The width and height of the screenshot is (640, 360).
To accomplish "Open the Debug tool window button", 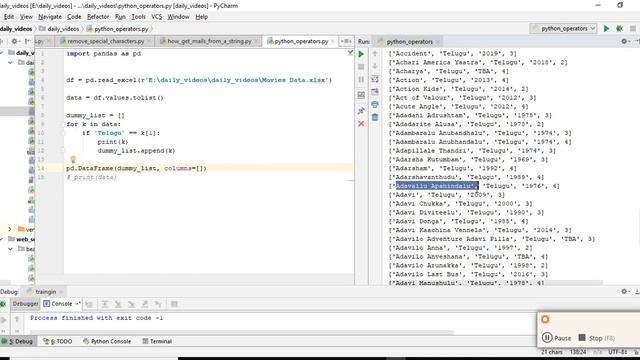I will tap(18, 341).
